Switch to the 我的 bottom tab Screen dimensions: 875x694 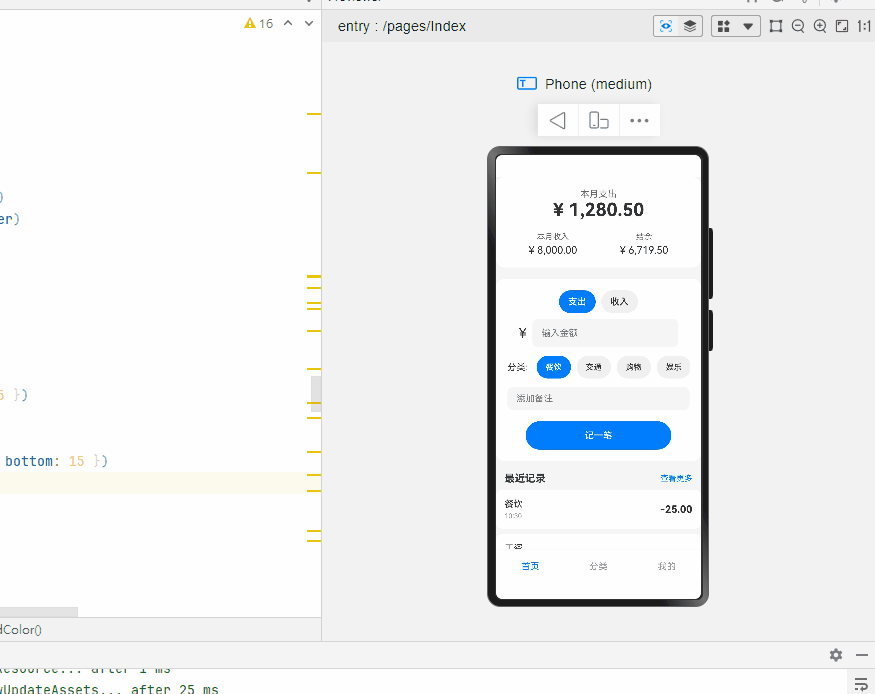[666, 566]
